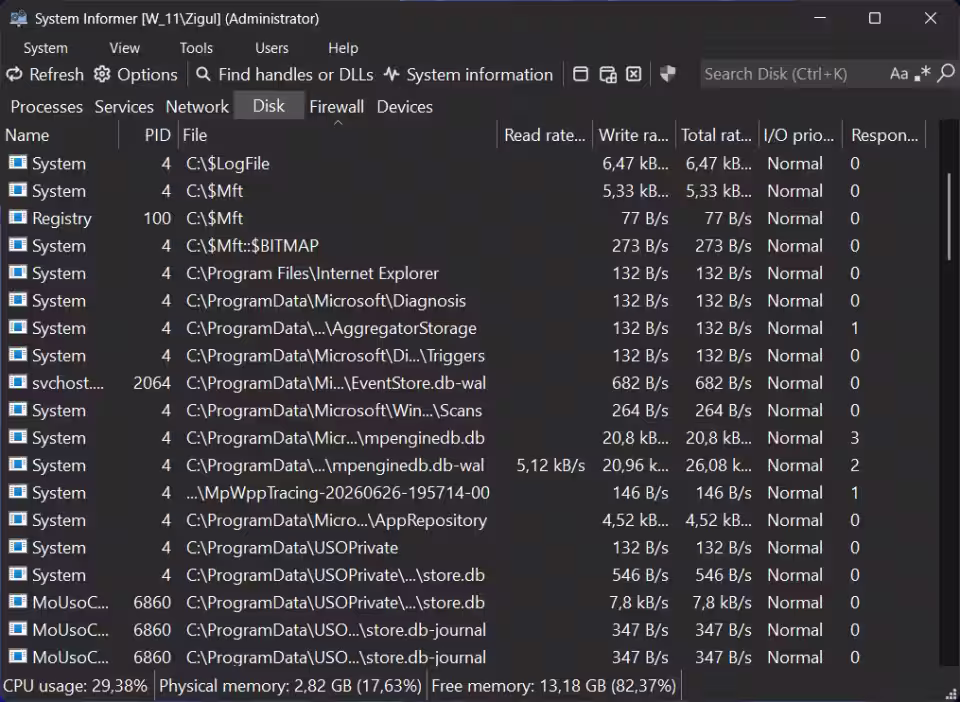
Task: Click the process icon in the C:\$Mft::$BITMAP row
Action: pyautogui.click(x=18, y=245)
